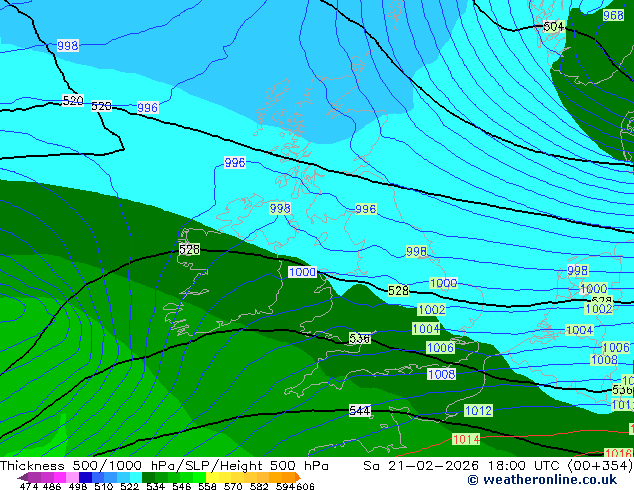The image size is (634, 490).
Task: Click the 996 label in a green box
Action: [x=366, y=209]
